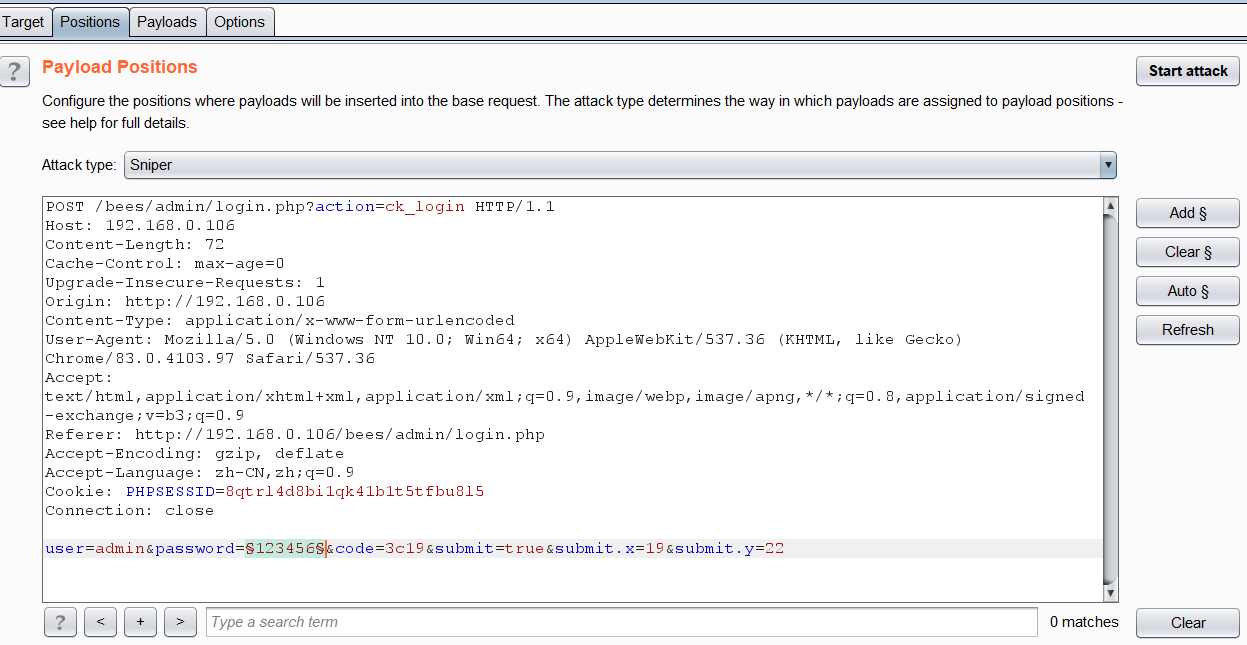The height and width of the screenshot is (645, 1247).
Task: Go to previous search match
Action: pos(100,622)
